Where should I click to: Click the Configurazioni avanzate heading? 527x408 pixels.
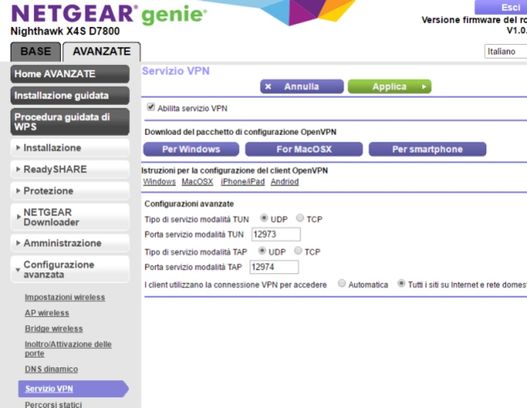189,204
